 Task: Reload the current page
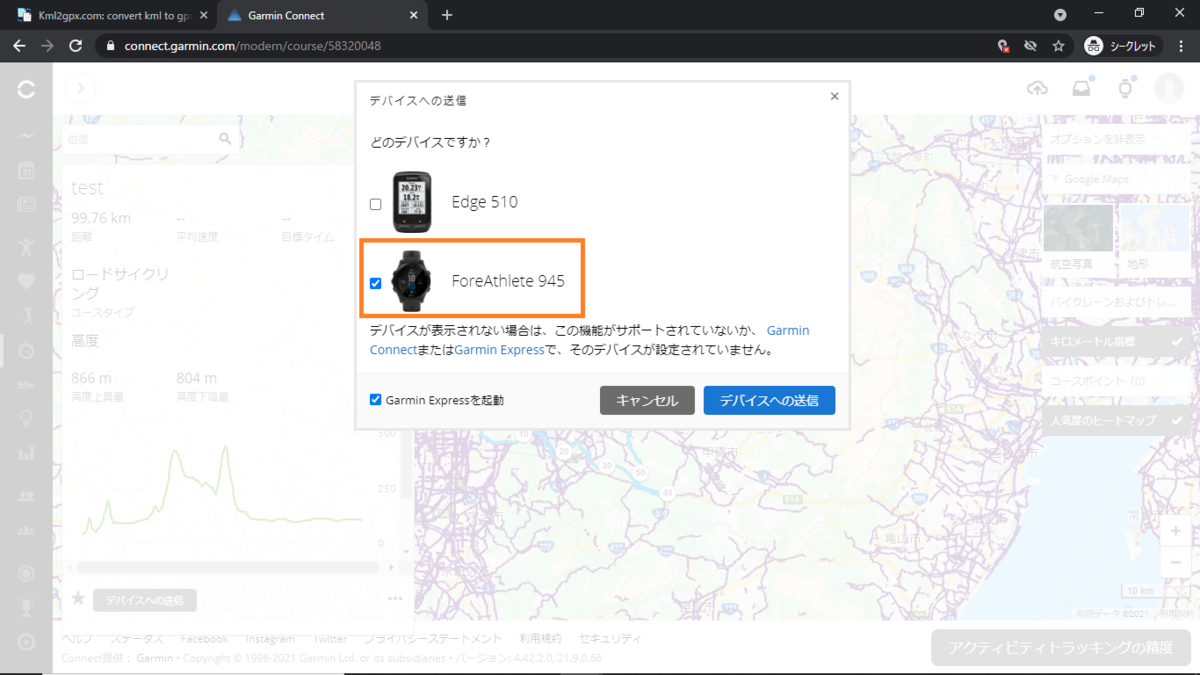[x=75, y=46]
